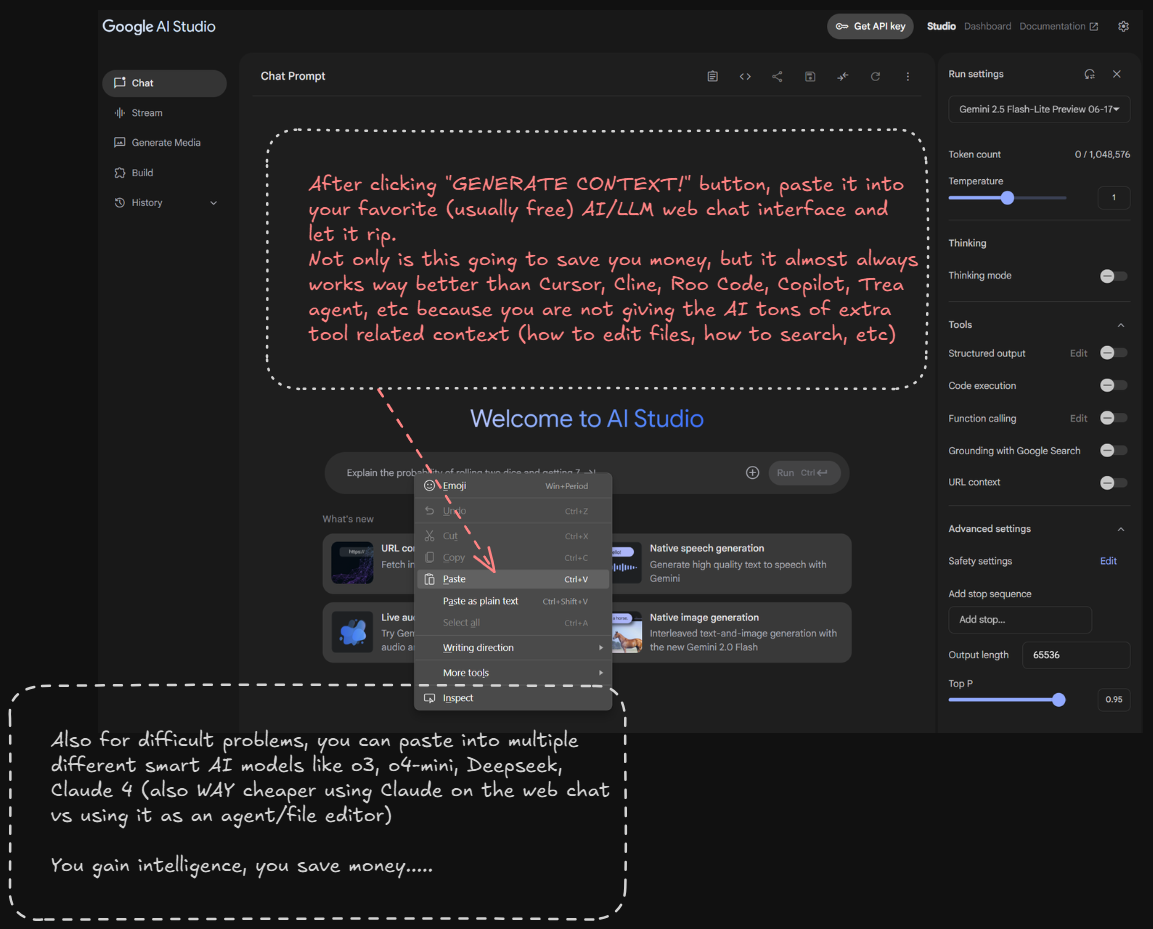Click the Get API key button

tap(870, 26)
